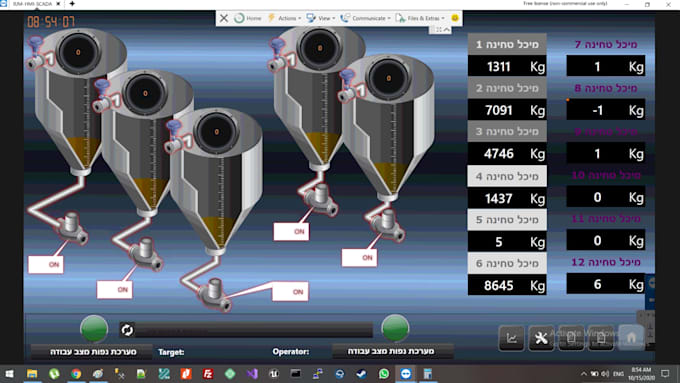Click the TeamViewer close-session X icon
Image resolution: width=680 pixels, height=383 pixels.
click(x=224, y=18)
